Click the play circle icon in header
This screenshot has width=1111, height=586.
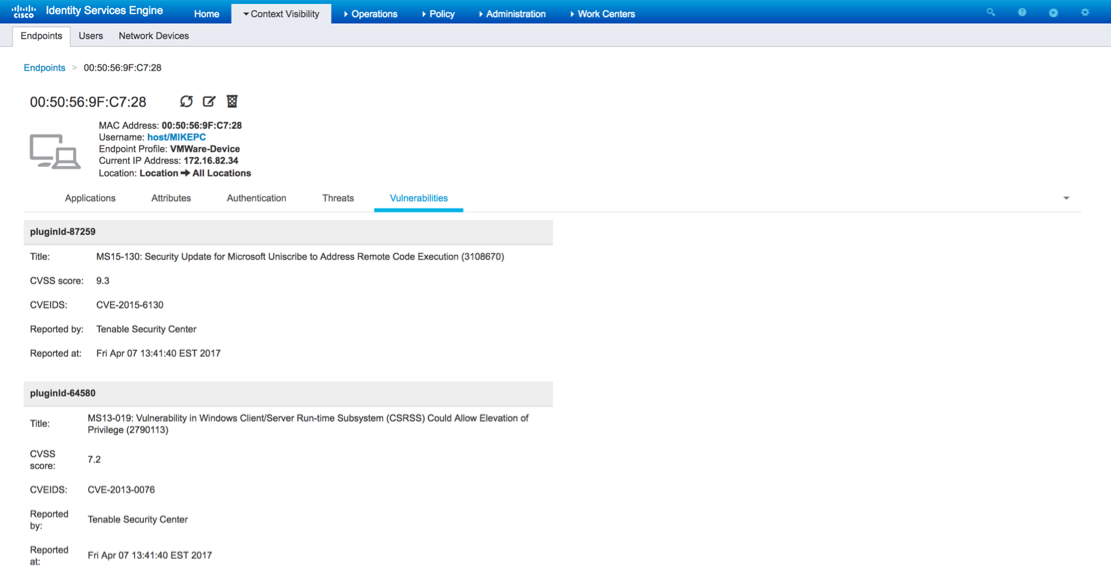point(1054,12)
